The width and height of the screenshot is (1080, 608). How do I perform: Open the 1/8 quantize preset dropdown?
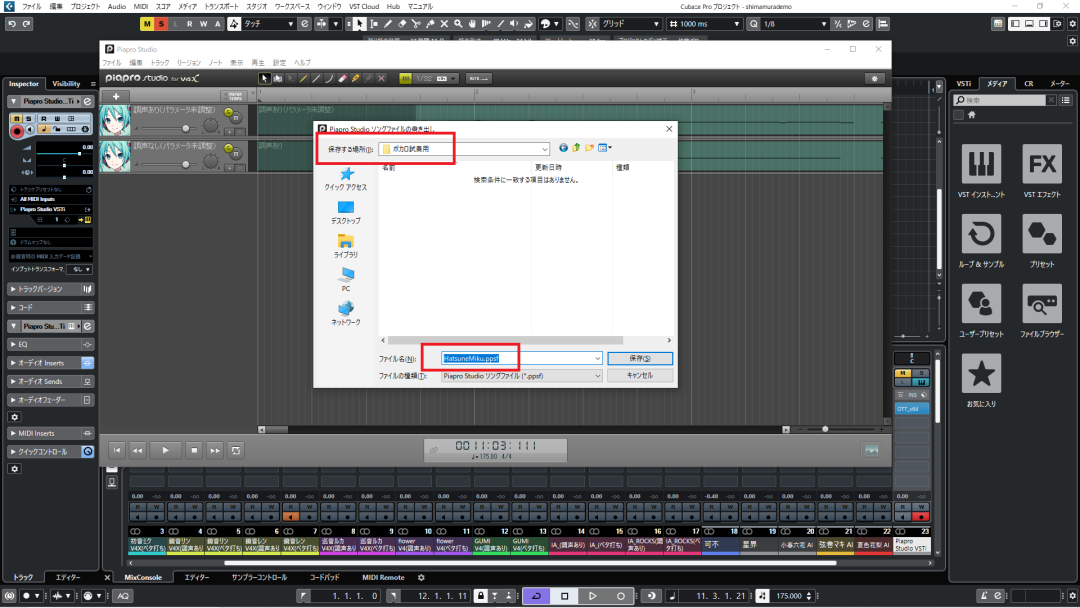point(795,24)
